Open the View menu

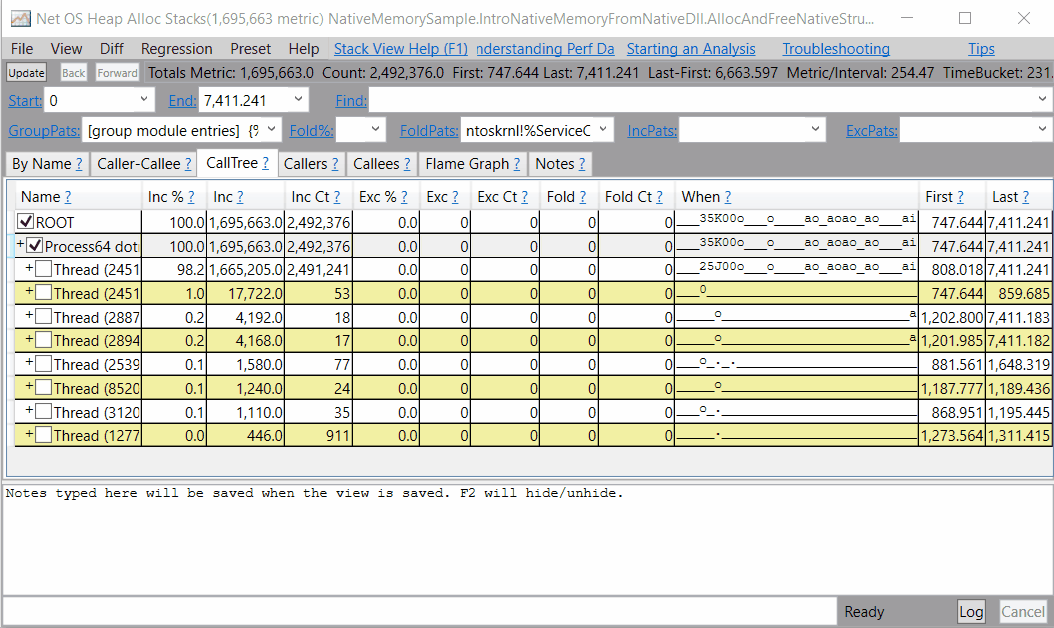(66, 48)
